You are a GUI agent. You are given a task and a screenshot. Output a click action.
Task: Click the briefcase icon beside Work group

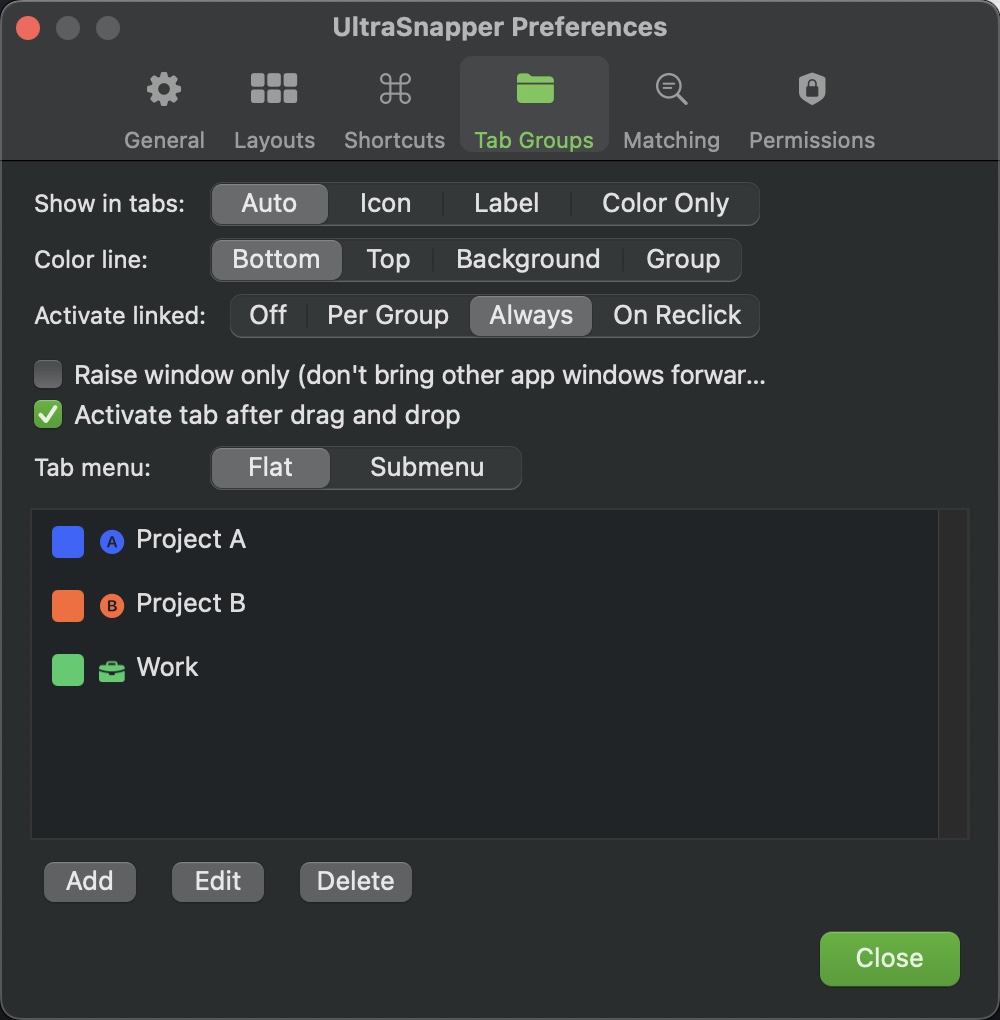(x=111, y=668)
